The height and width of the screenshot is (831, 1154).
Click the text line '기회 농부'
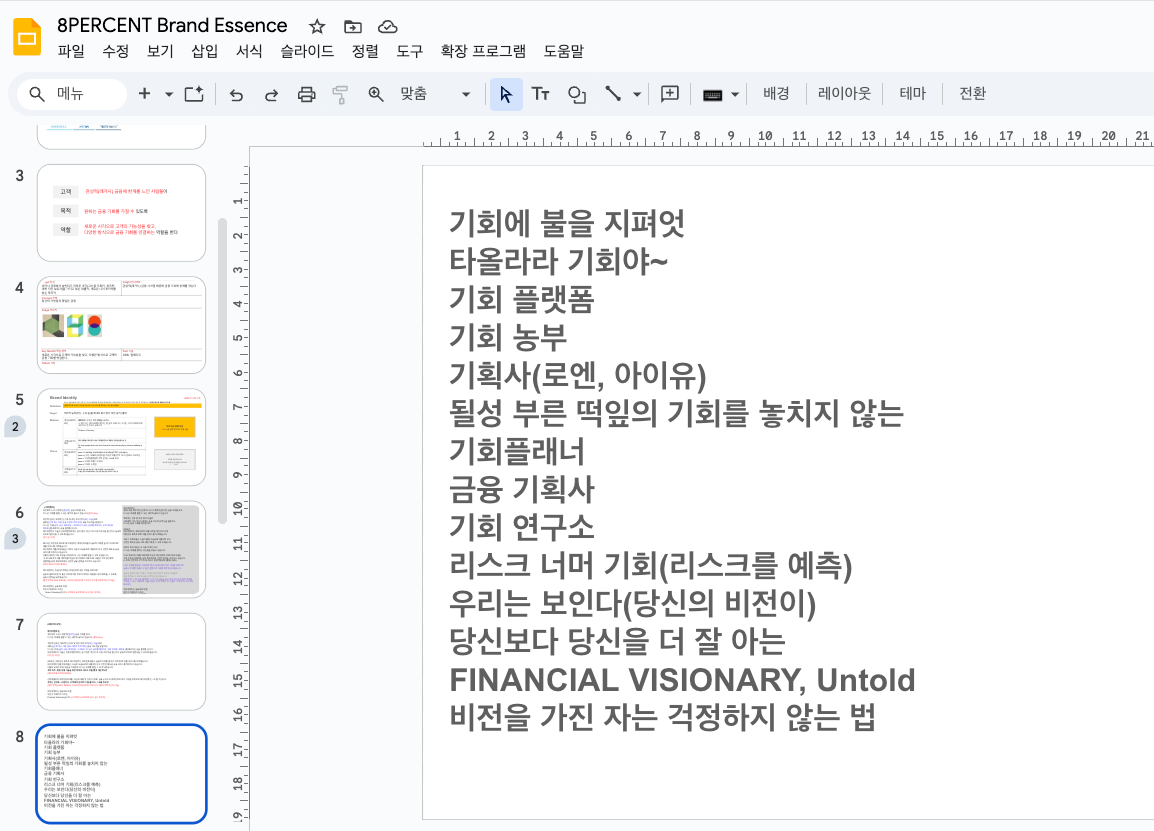point(508,337)
